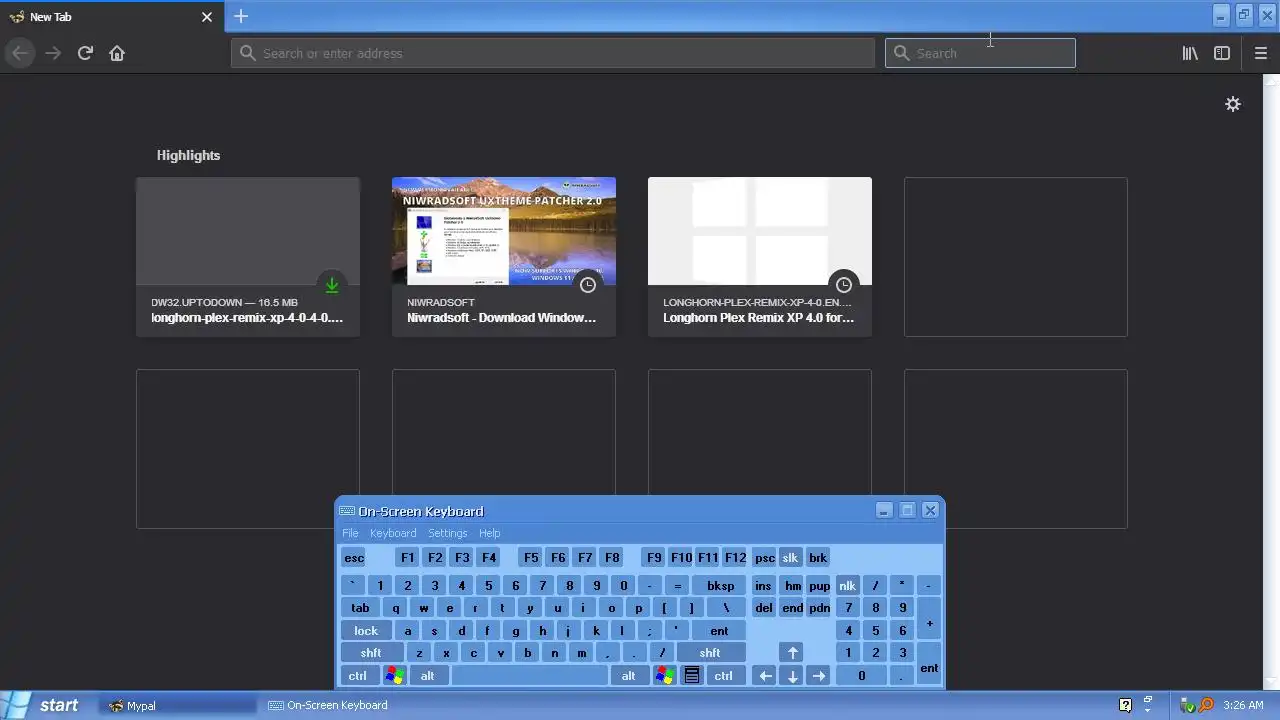Toggle the nlk num lock key

pyautogui.click(x=847, y=586)
